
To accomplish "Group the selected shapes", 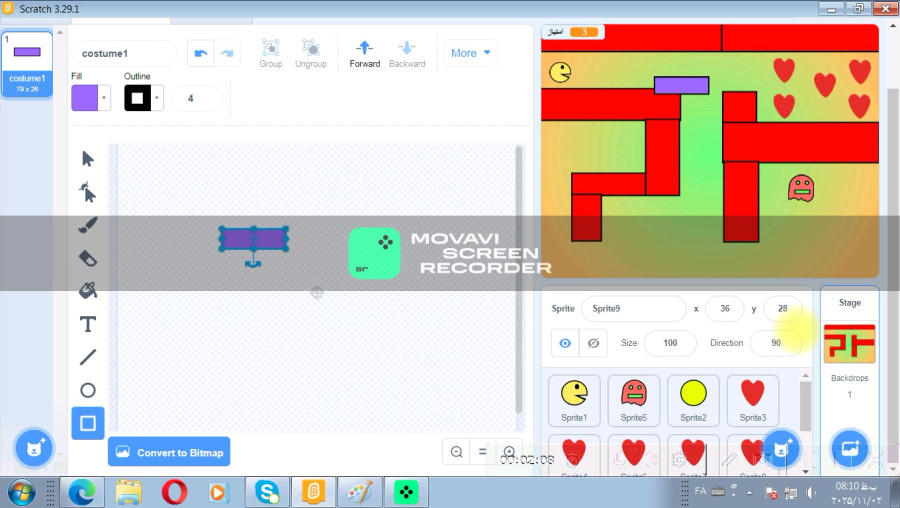I will pos(270,53).
